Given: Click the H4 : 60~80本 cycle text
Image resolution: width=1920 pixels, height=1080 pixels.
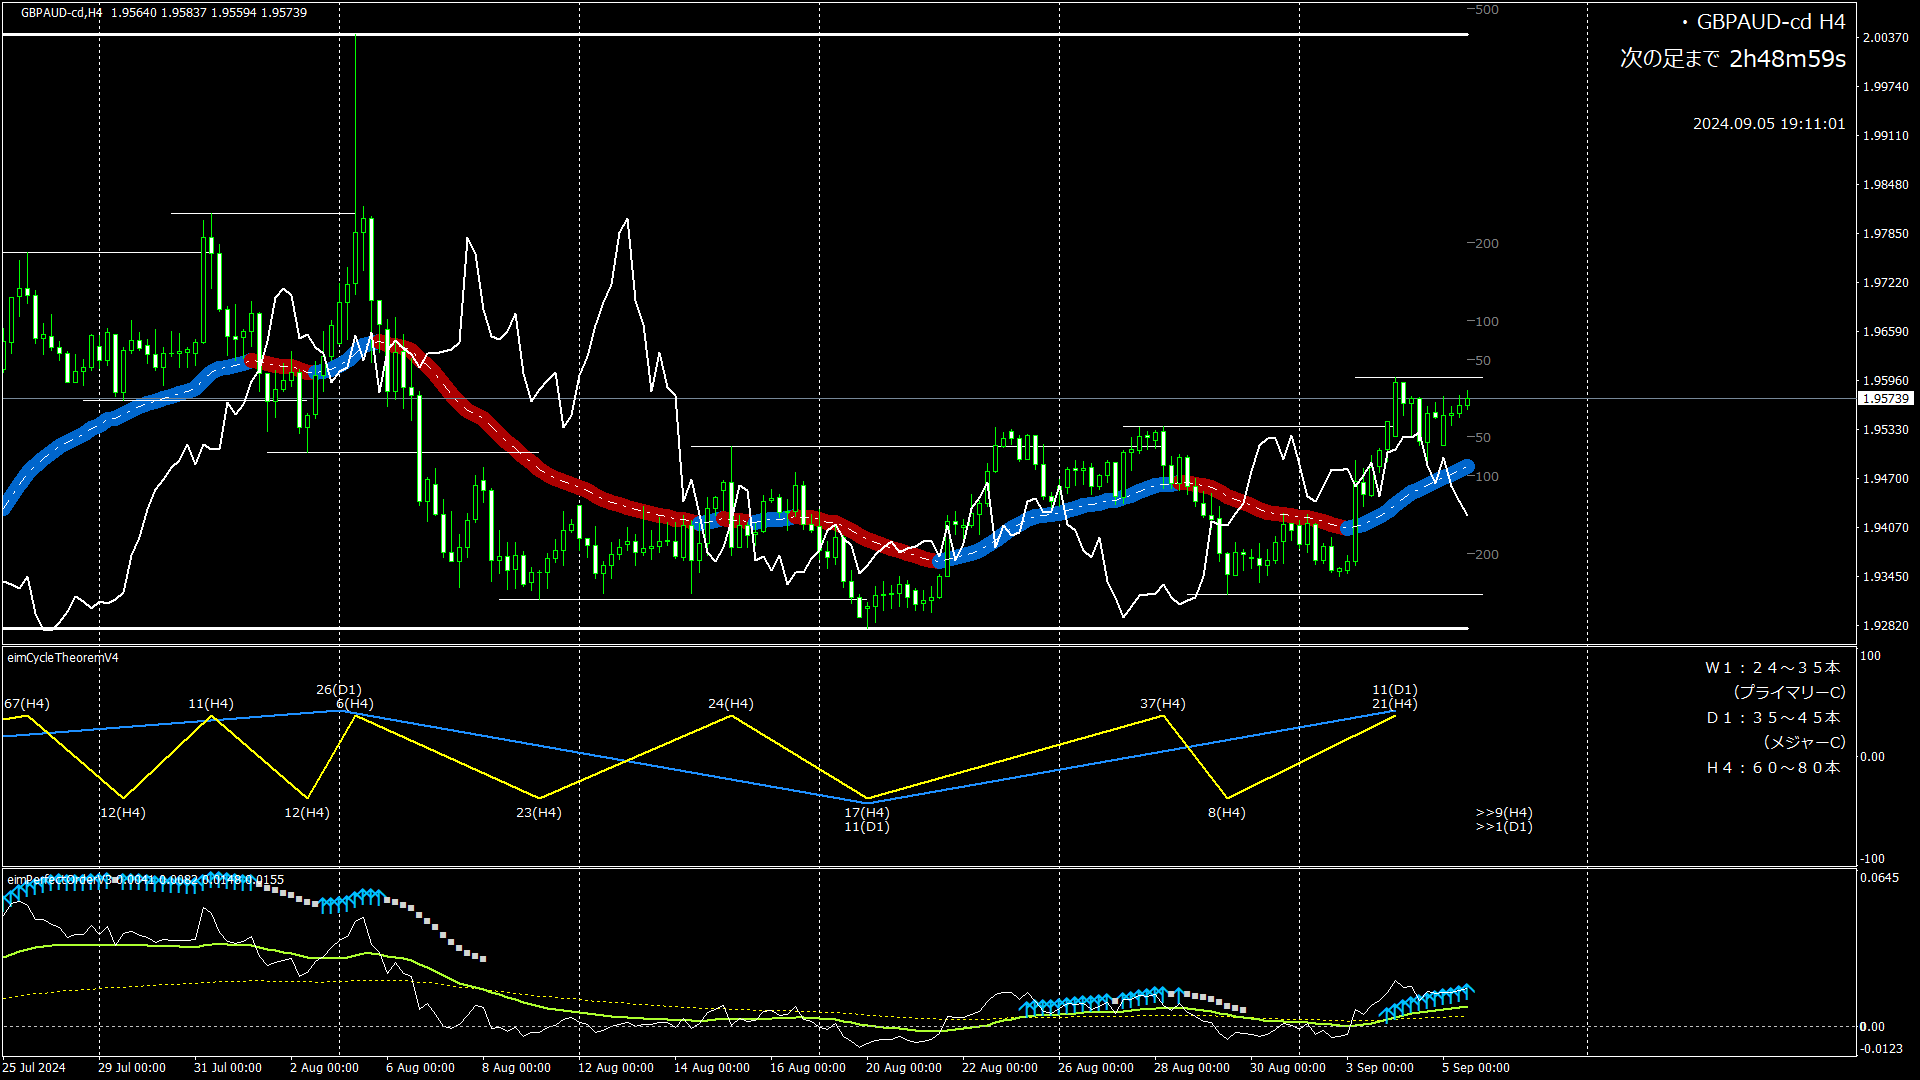Looking at the screenshot, I should (1772, 768).
